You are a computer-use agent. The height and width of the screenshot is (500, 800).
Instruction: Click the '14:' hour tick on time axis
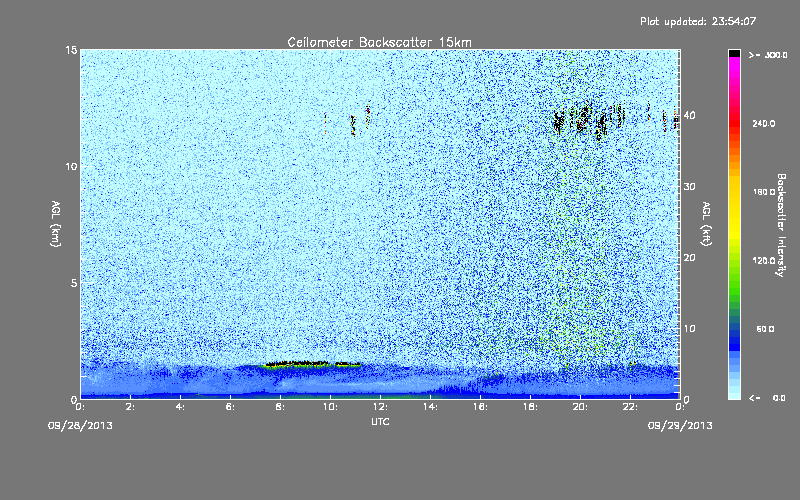click(x=430, y=407)
